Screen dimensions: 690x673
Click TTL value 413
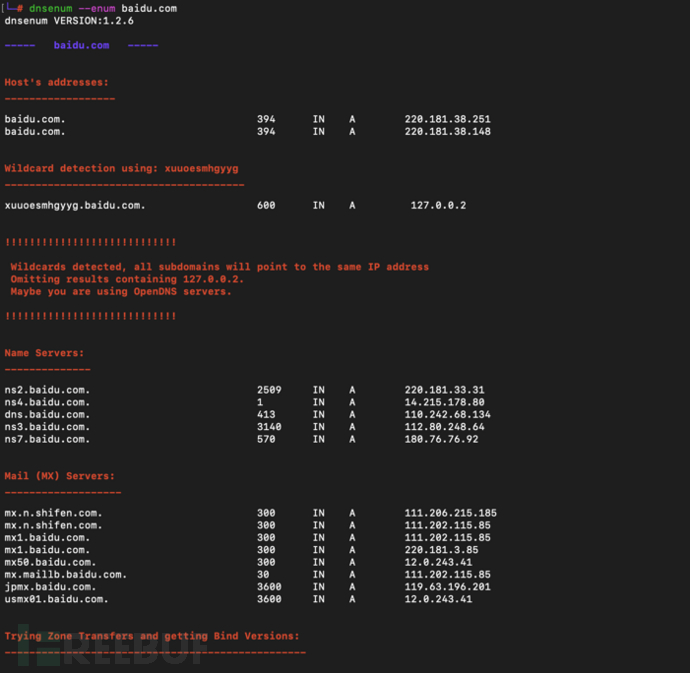(x=266, y=415)
